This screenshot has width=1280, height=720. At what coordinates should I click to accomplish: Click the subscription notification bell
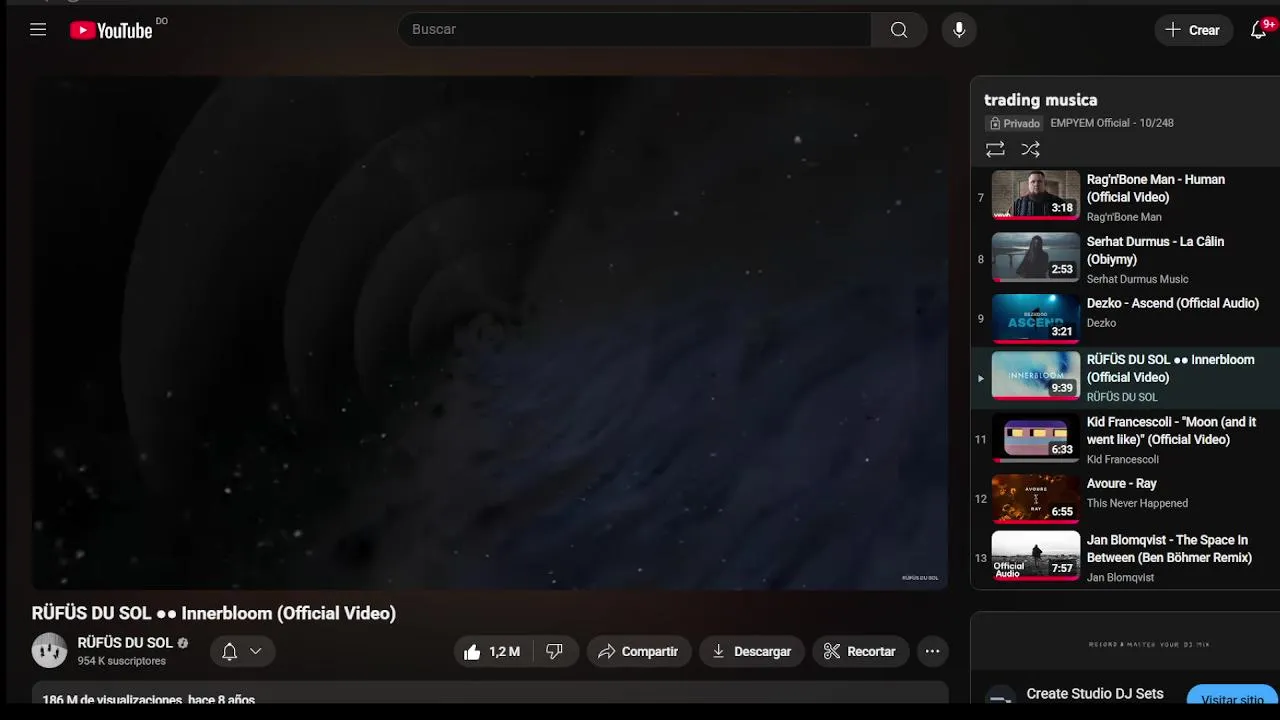tap(229, 651)
